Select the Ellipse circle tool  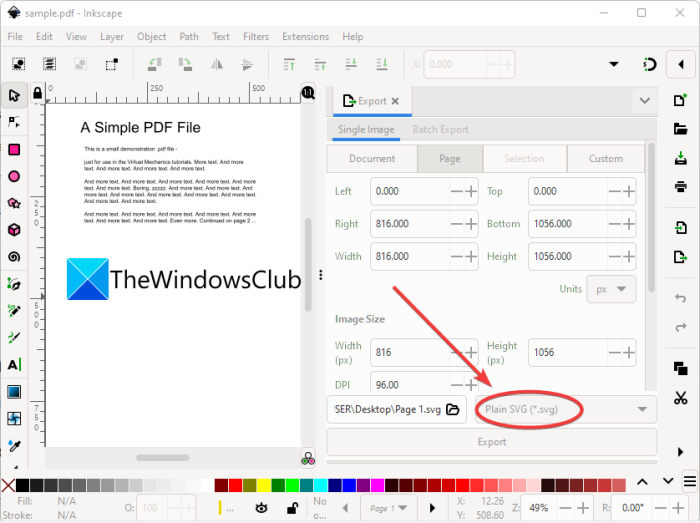point(14,177)
